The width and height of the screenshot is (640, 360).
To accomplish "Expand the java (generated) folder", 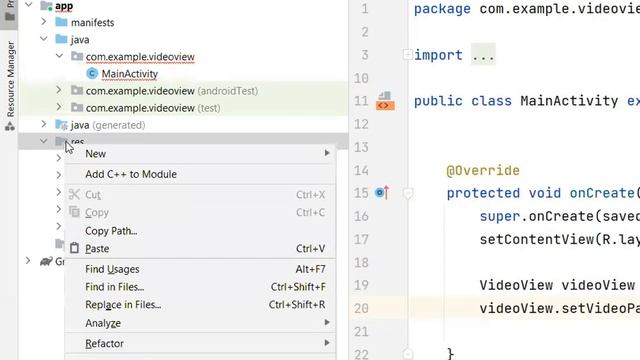I will coord(44,124).
